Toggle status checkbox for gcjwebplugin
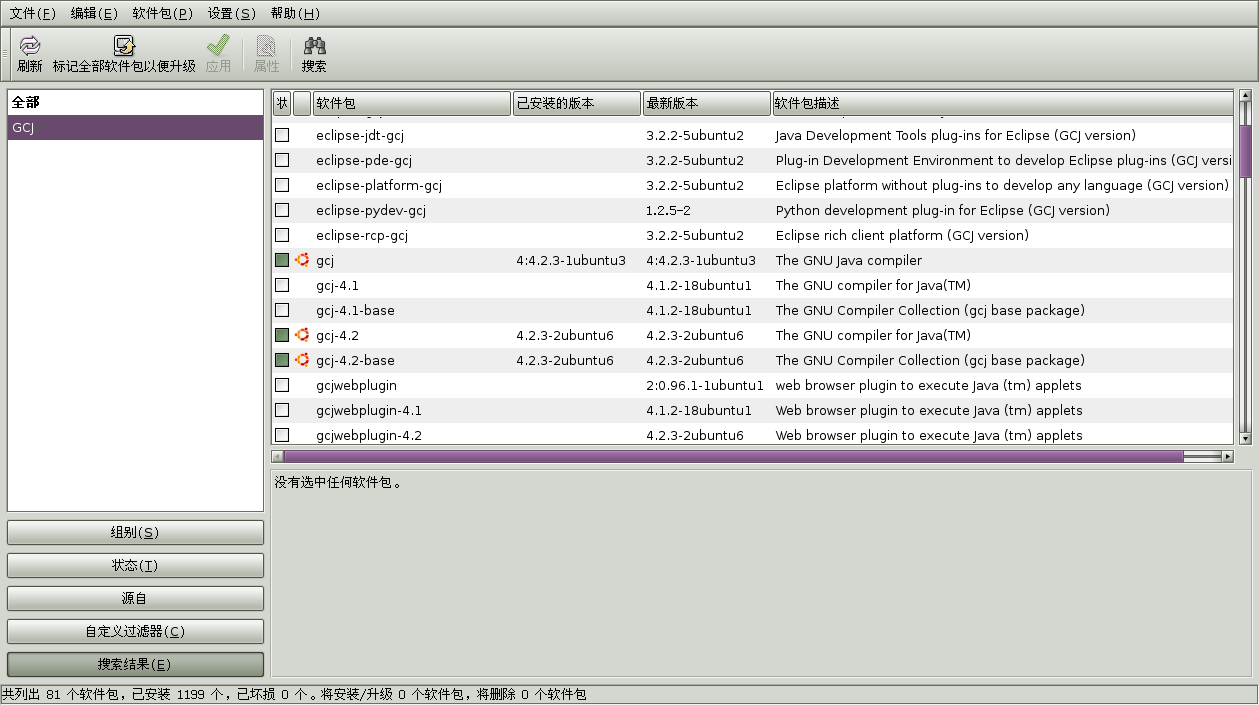The image size is (1259, 705). (x=282, y=385)
